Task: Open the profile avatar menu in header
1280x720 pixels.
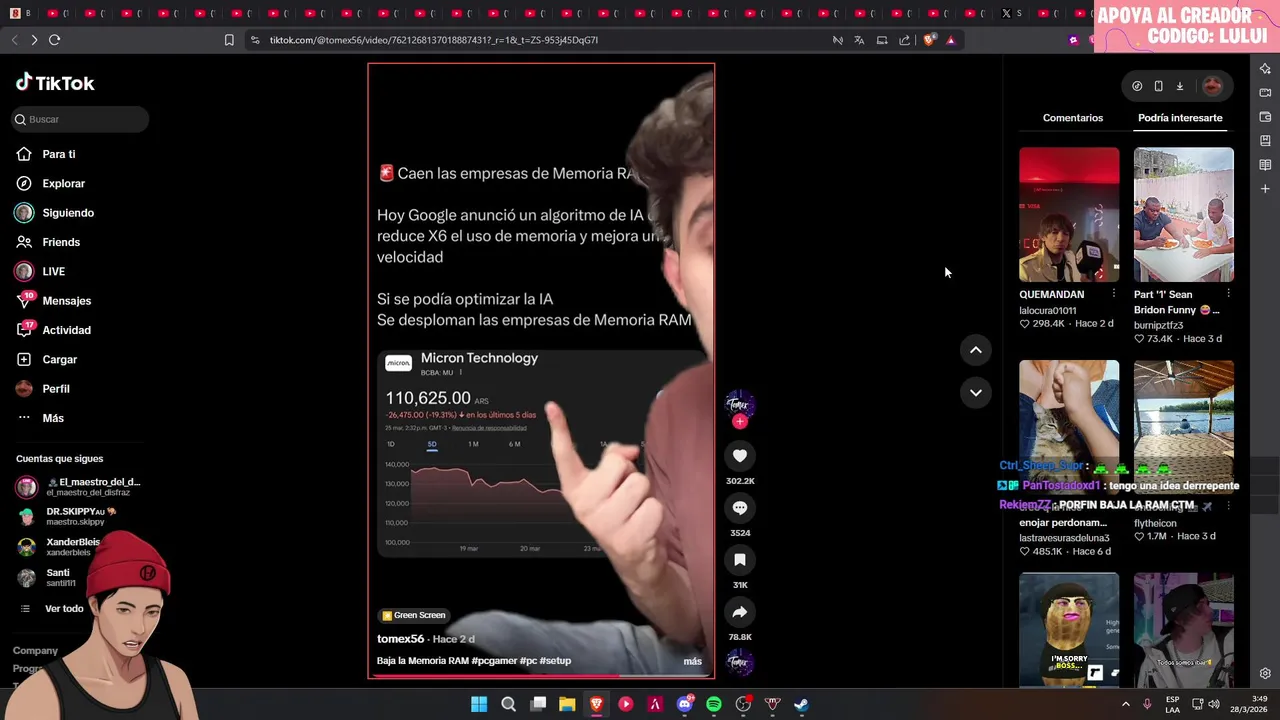Action: tap(1212, 86)
